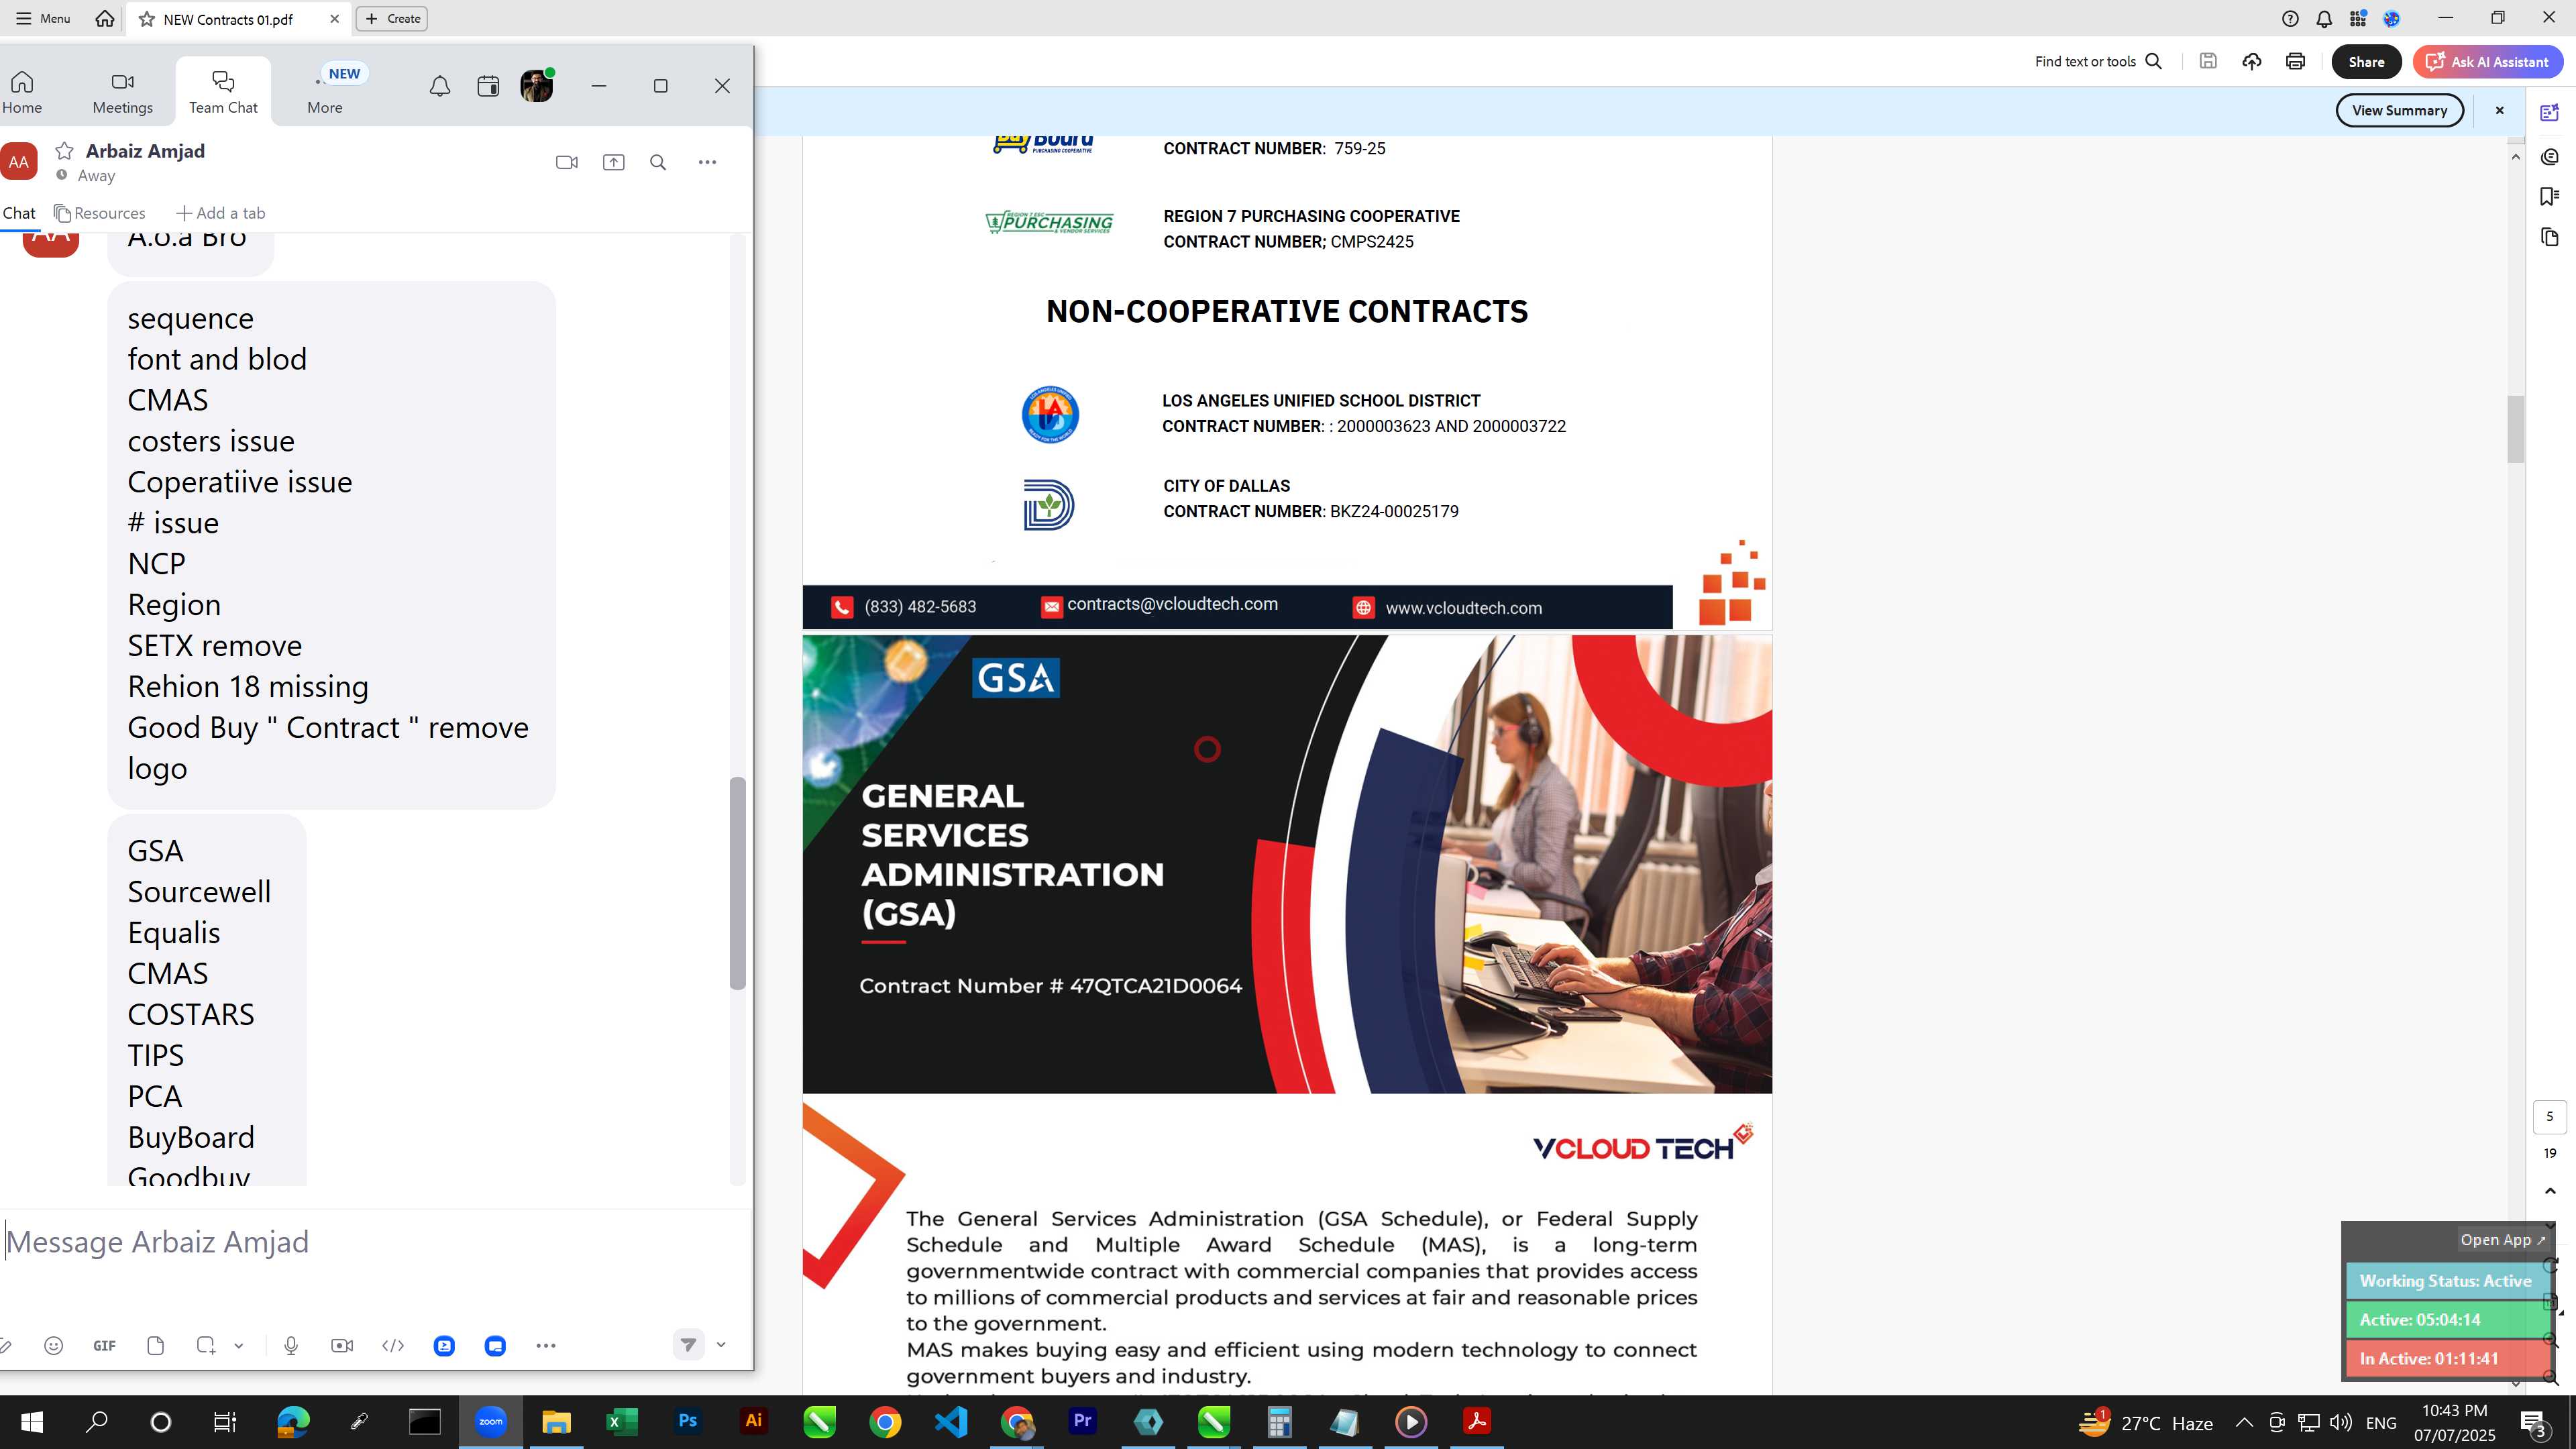Click View Summary button
The width and height of the screenshot is (2576, 1449).
click(x=2399, y=110)
